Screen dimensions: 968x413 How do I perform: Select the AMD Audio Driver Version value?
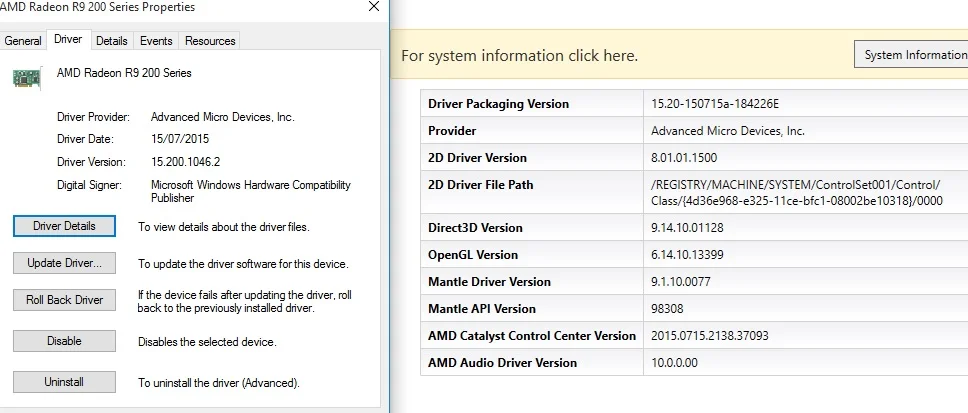point(674,363)
